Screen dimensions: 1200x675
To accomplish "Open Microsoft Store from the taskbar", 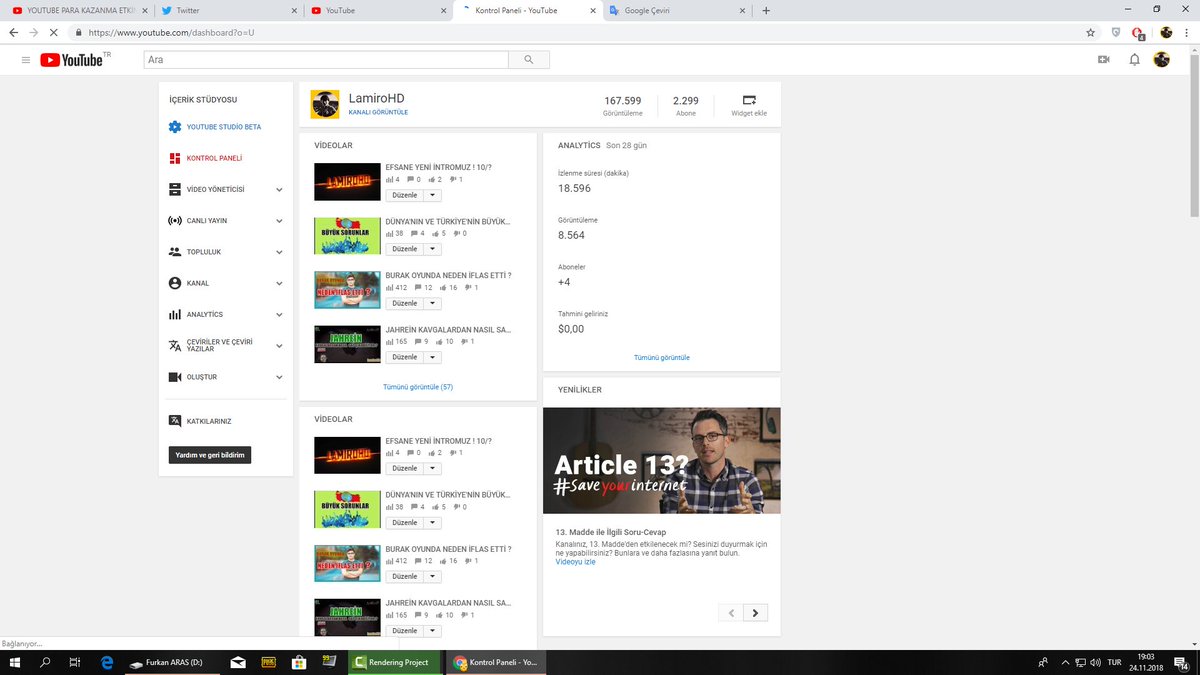I will (298, 662).
